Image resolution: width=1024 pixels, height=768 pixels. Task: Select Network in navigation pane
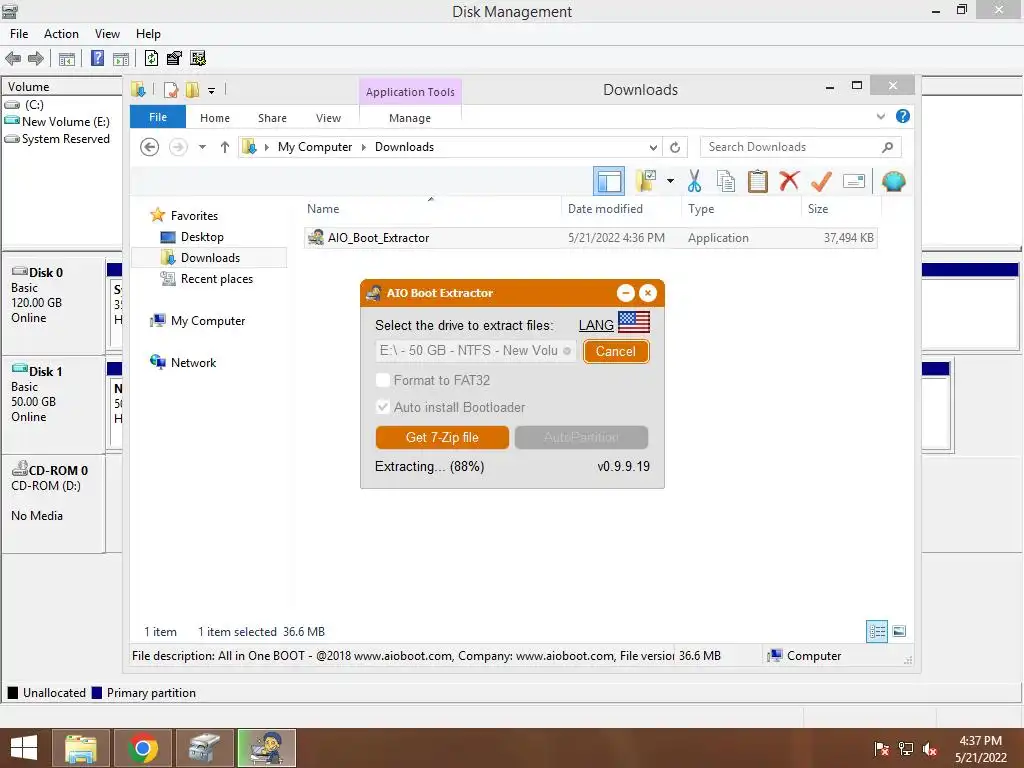click(193, 362)
